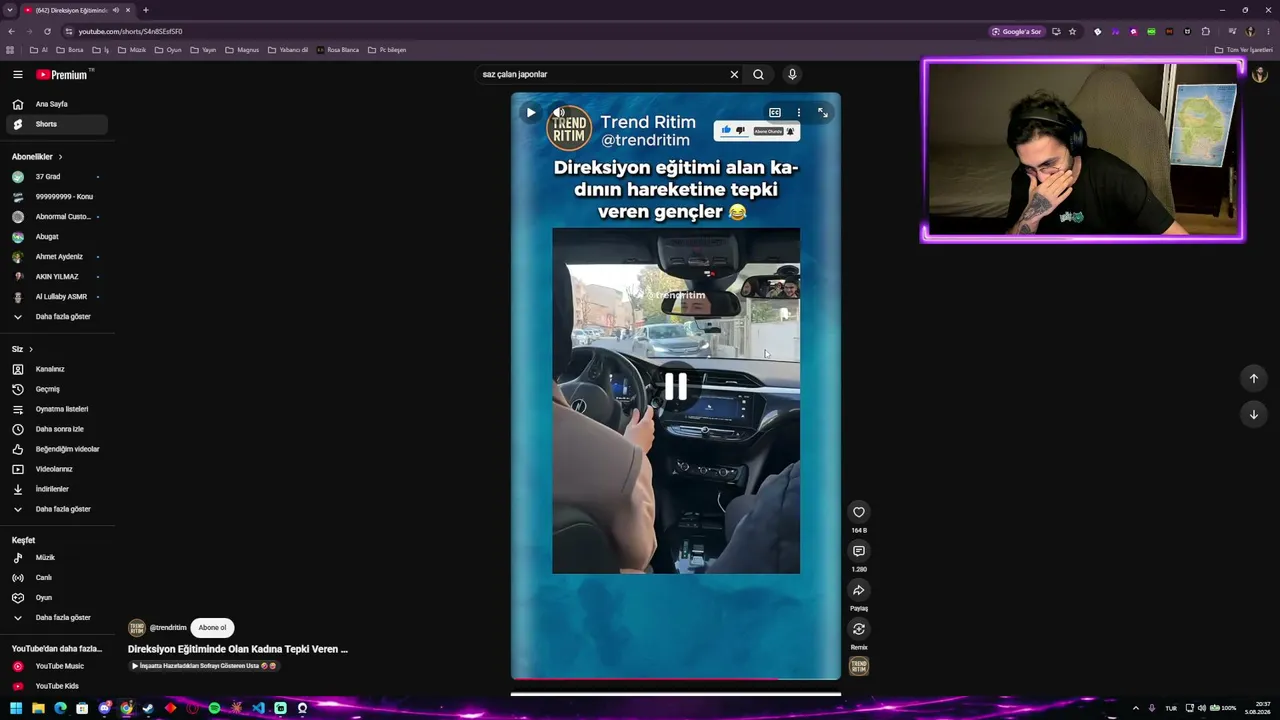Open YouTube Kids link
The height and width of the screenshot is (720, 1280).
57,686
